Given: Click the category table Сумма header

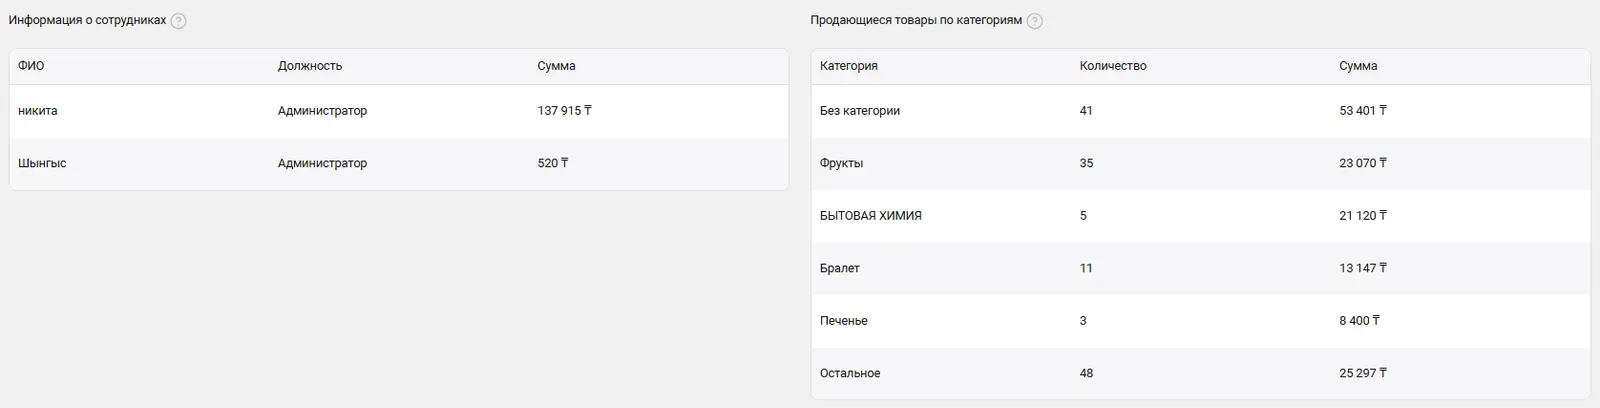Looking at the screenshot, I should coord(1358,66).
